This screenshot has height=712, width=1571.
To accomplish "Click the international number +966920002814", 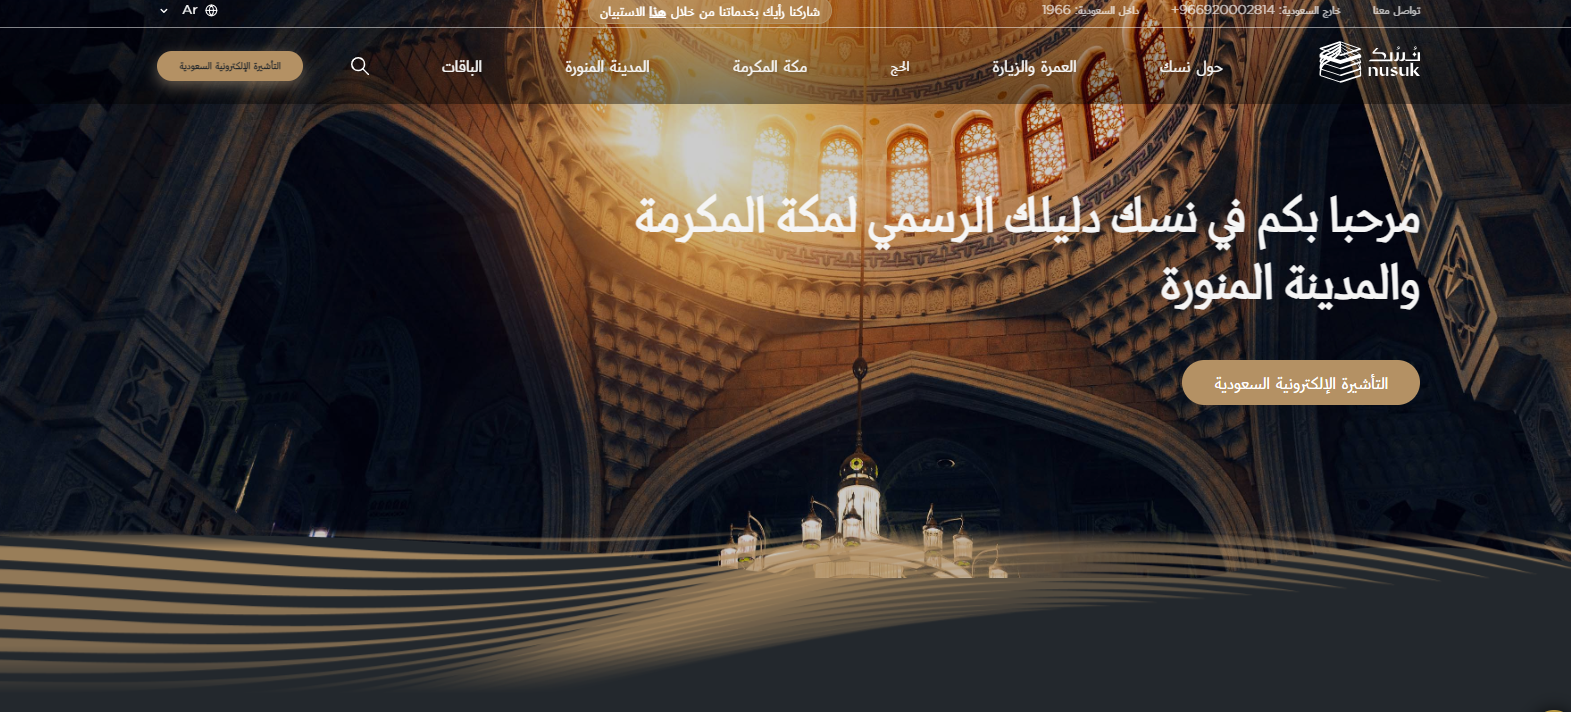I will tap(1222, 10).
